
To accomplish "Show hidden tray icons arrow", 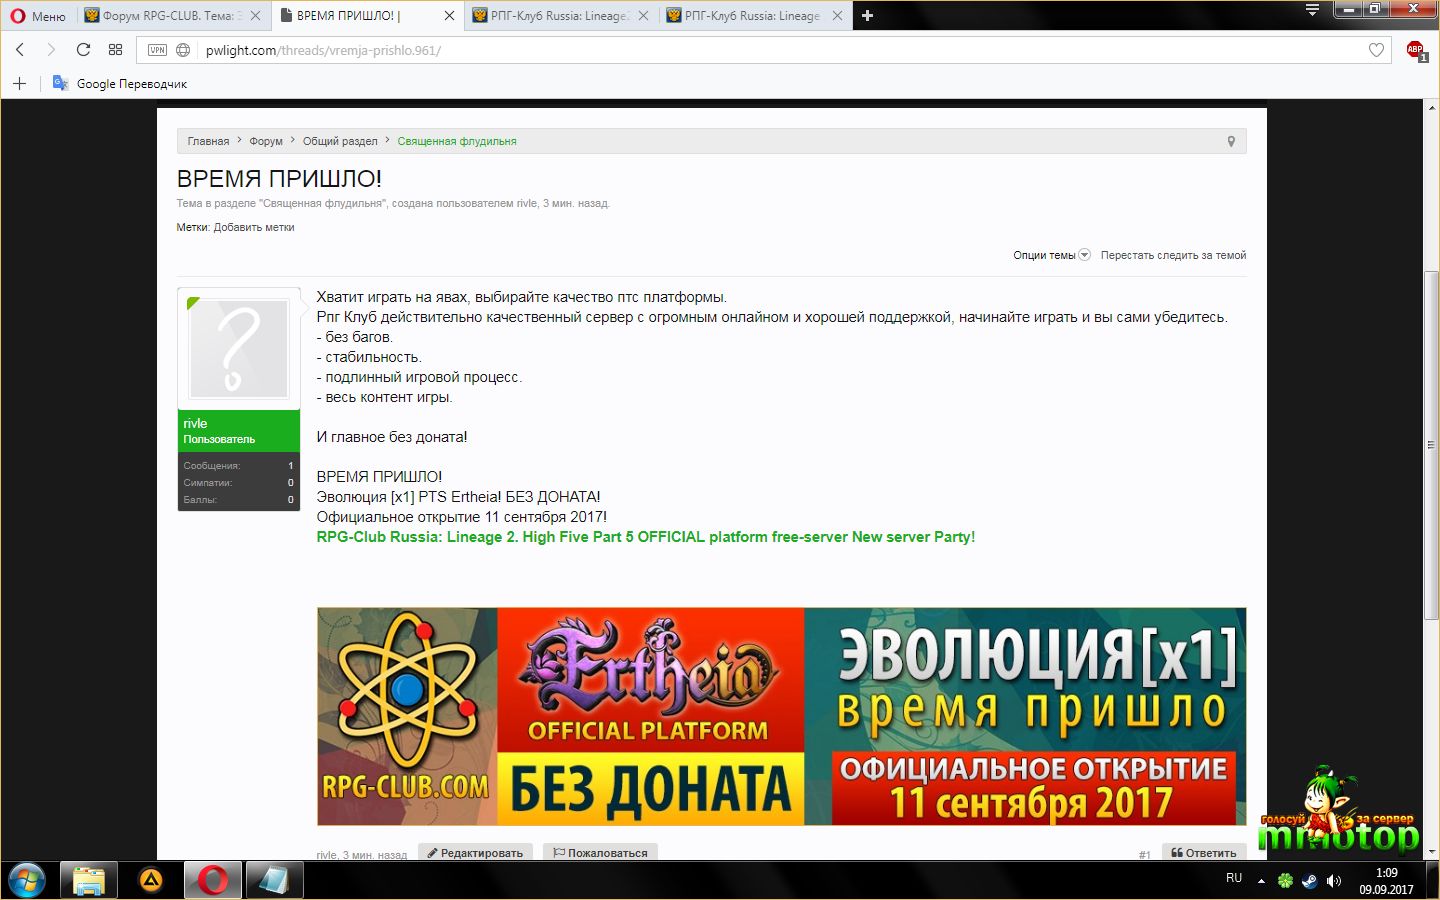I will tap(1261, 881).
